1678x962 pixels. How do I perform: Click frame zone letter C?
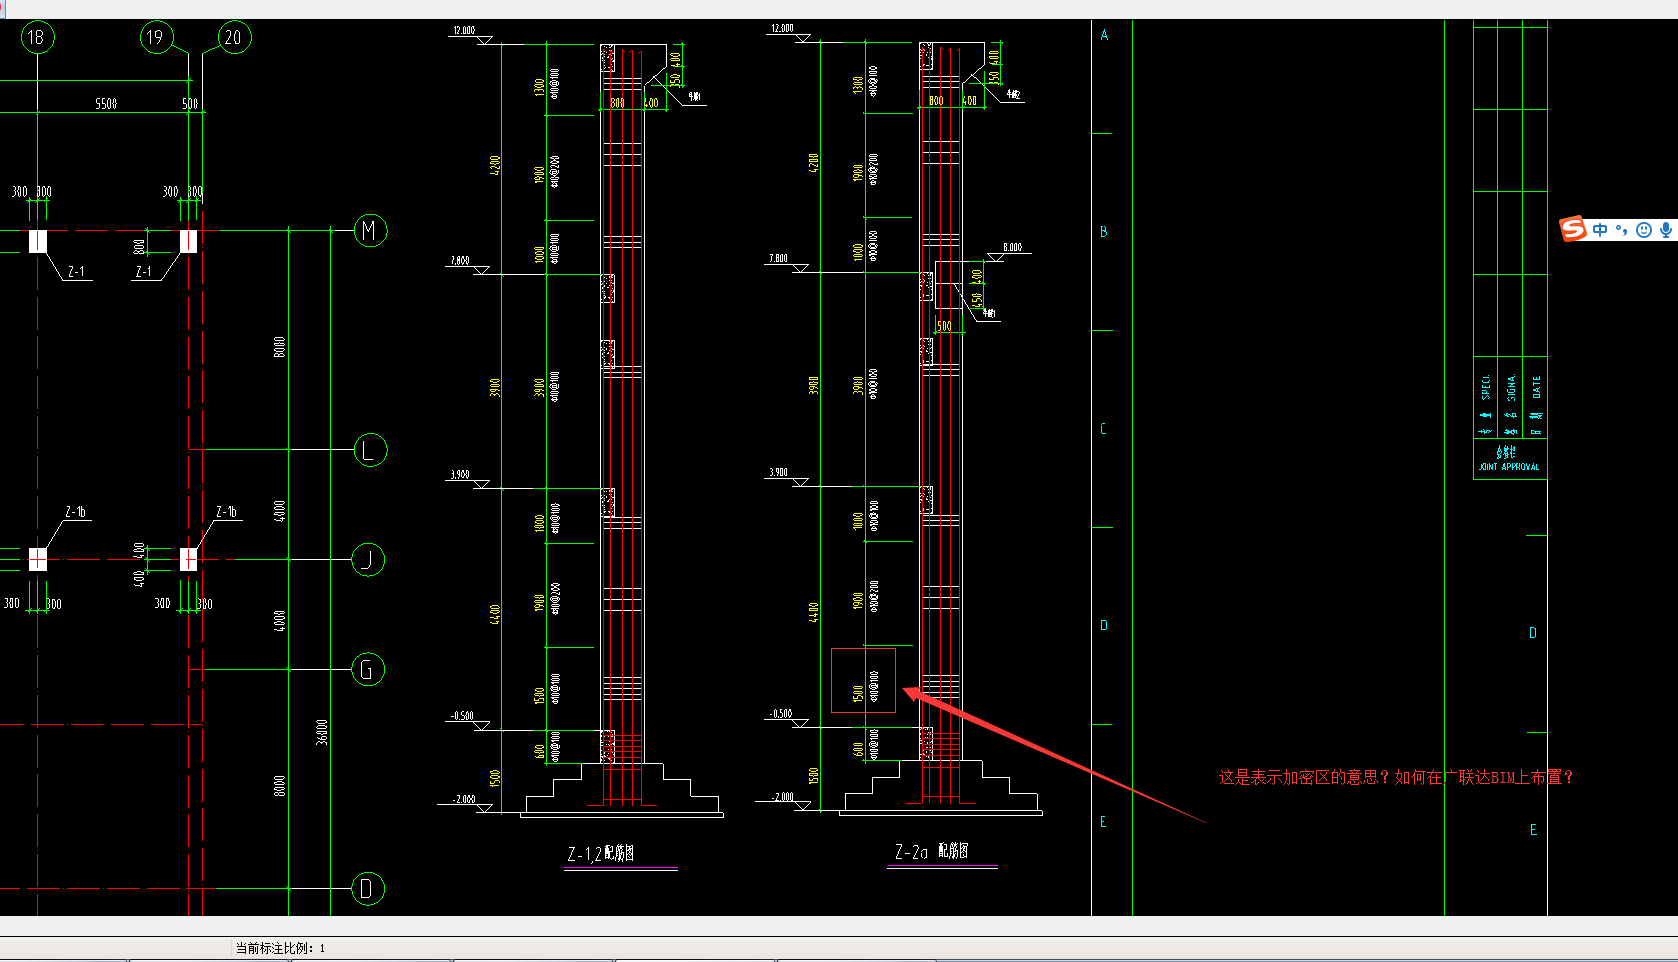coord(1104,429)
